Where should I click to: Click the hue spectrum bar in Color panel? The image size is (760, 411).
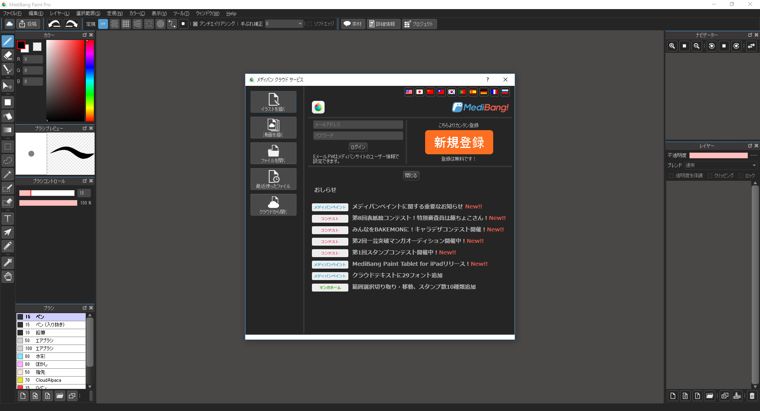pos(90,80)
